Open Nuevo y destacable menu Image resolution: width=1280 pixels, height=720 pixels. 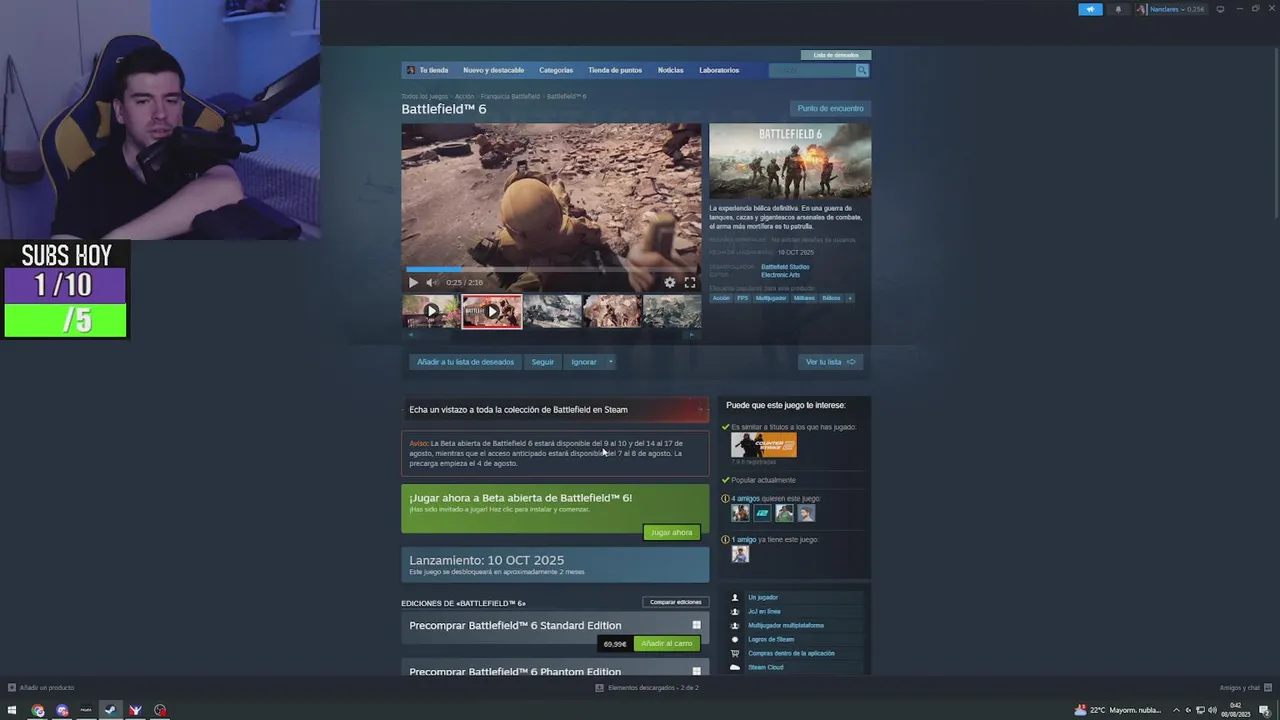click(493, 70)
